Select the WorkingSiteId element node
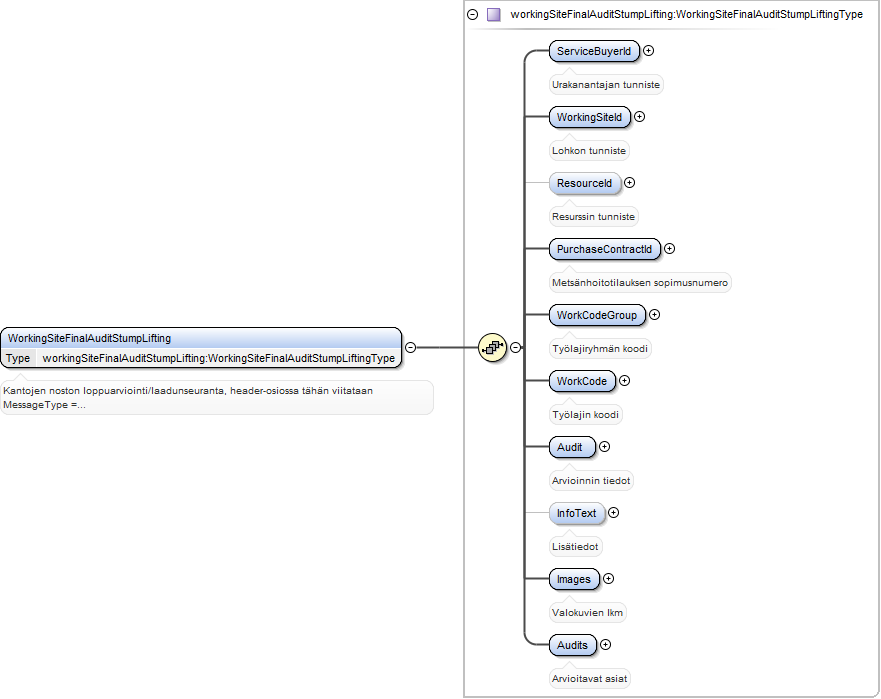Image resolution: width=881 pixels, height=699 pixels. pyautogui.click(x=589, y=117)
